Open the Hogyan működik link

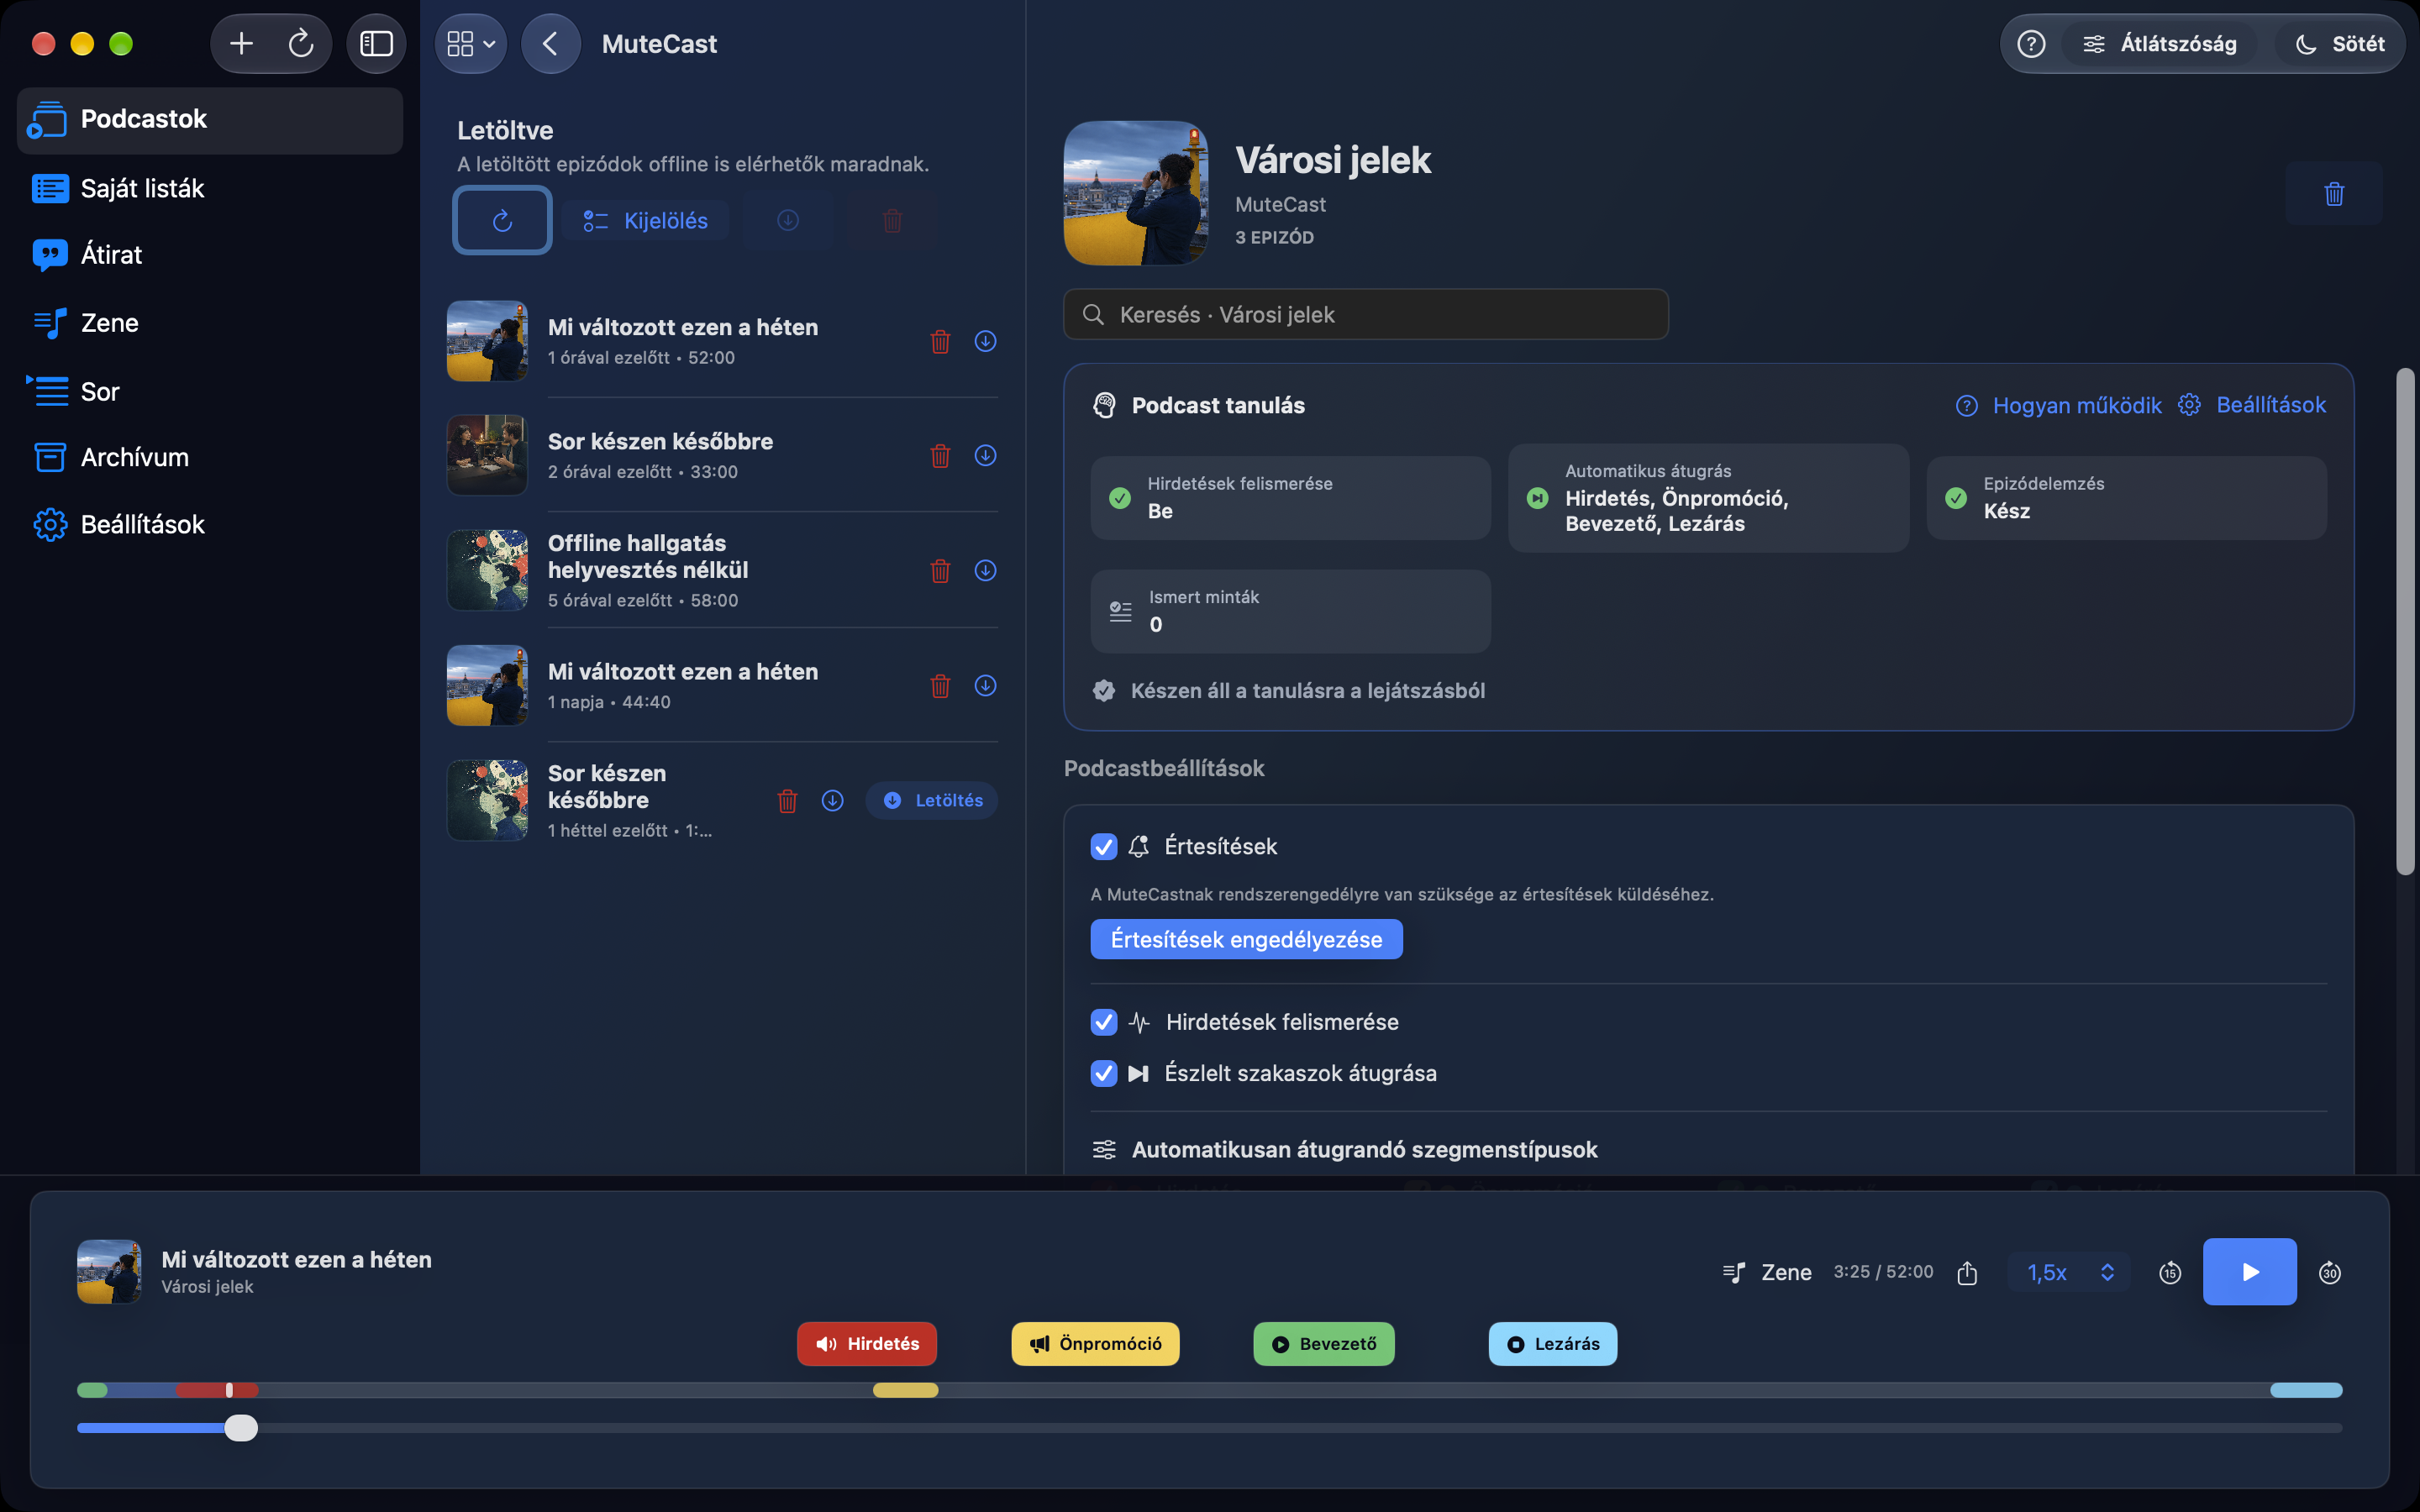point(2059,405)
